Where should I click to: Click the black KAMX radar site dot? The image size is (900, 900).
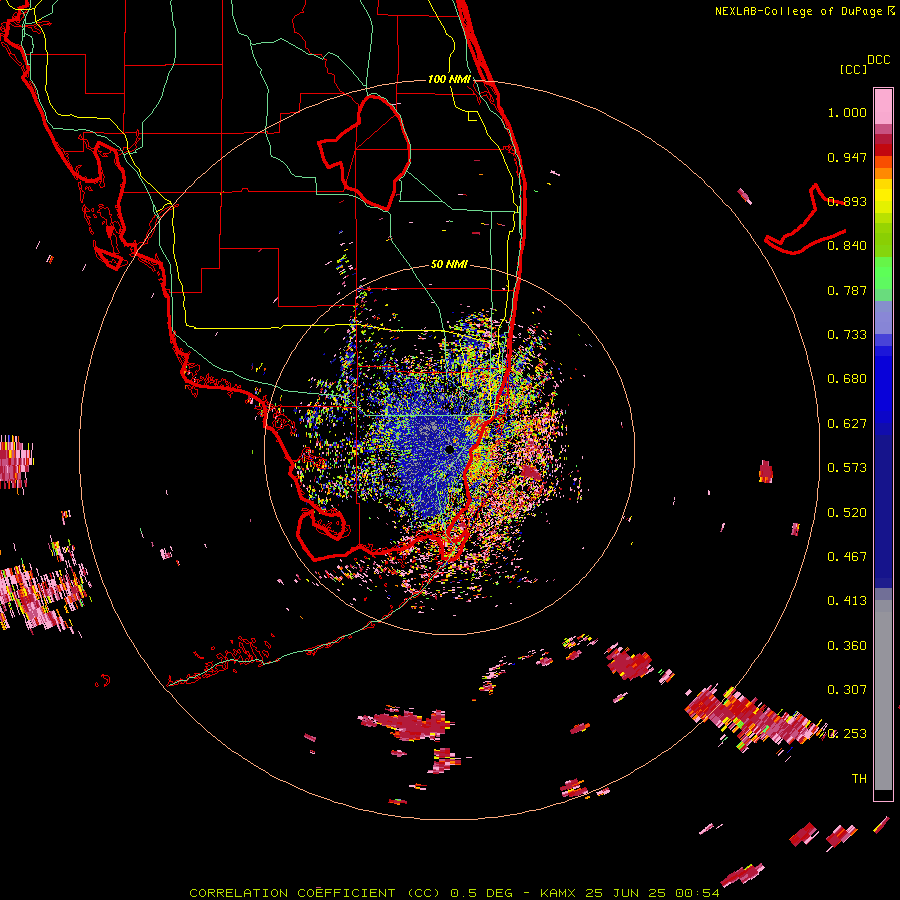click(449, 449)
